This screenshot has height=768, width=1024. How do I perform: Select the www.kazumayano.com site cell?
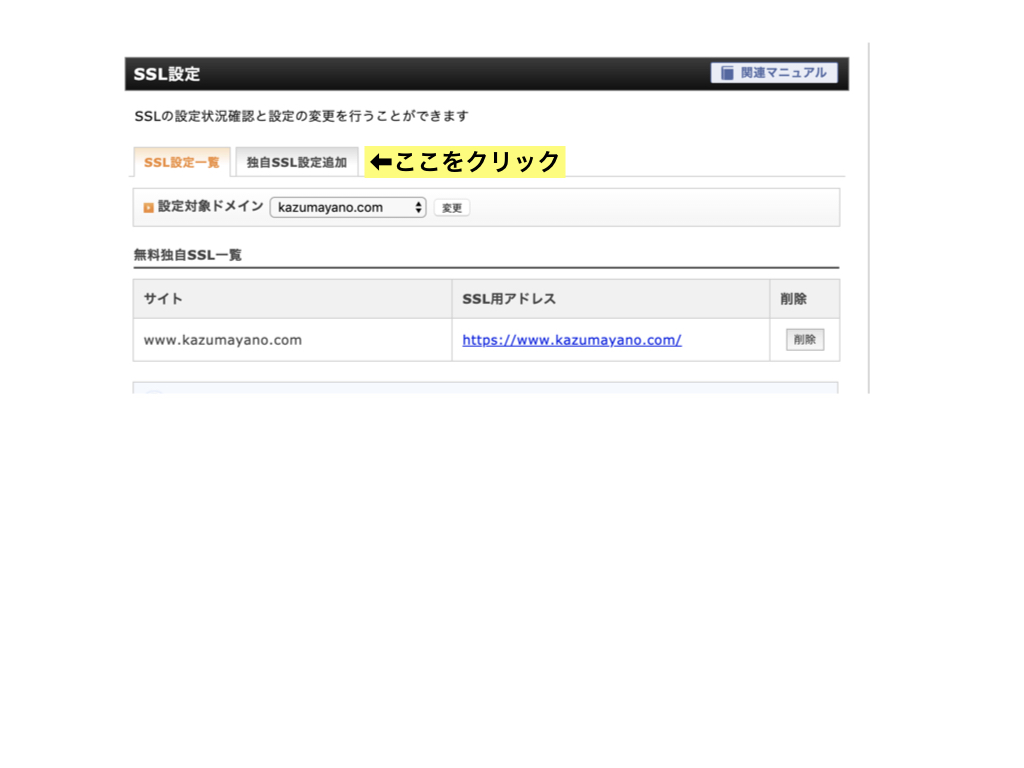point(293,340)
